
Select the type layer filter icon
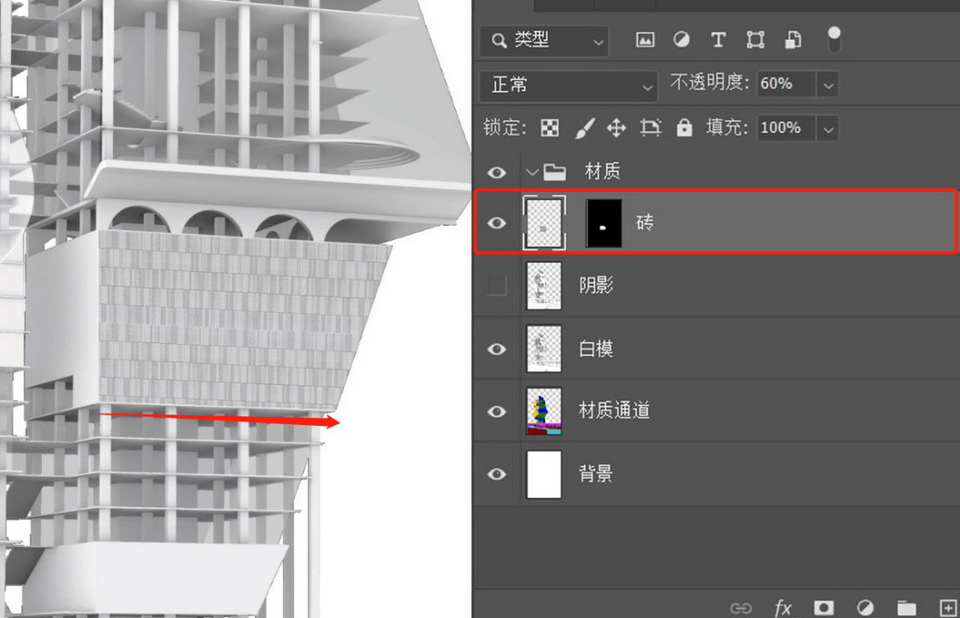[718, 40]
